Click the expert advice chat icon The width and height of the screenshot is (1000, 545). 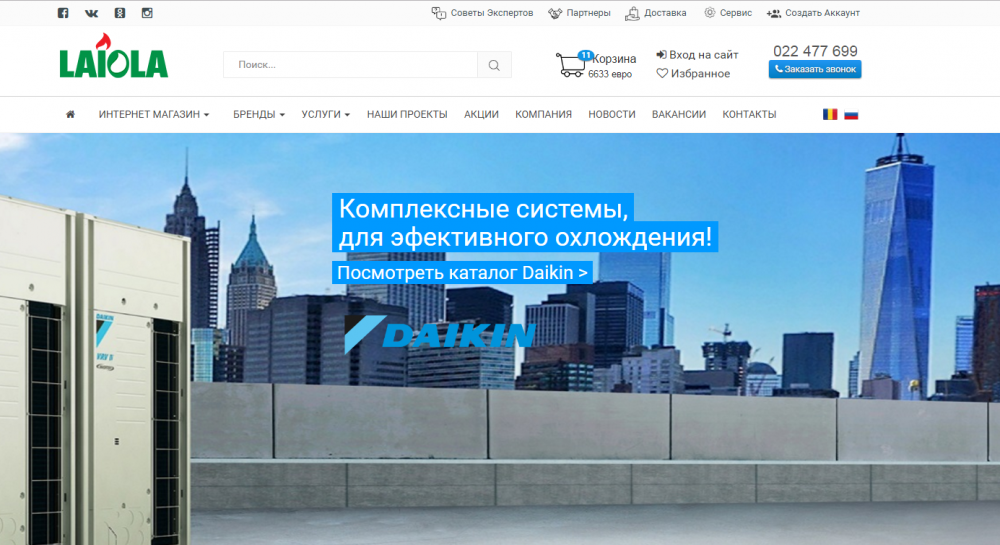(x=439, y=13)
